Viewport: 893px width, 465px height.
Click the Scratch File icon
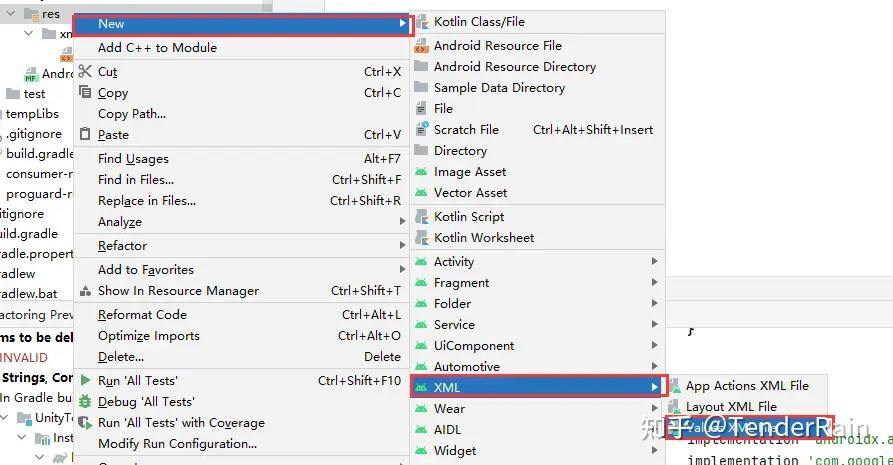421,130
